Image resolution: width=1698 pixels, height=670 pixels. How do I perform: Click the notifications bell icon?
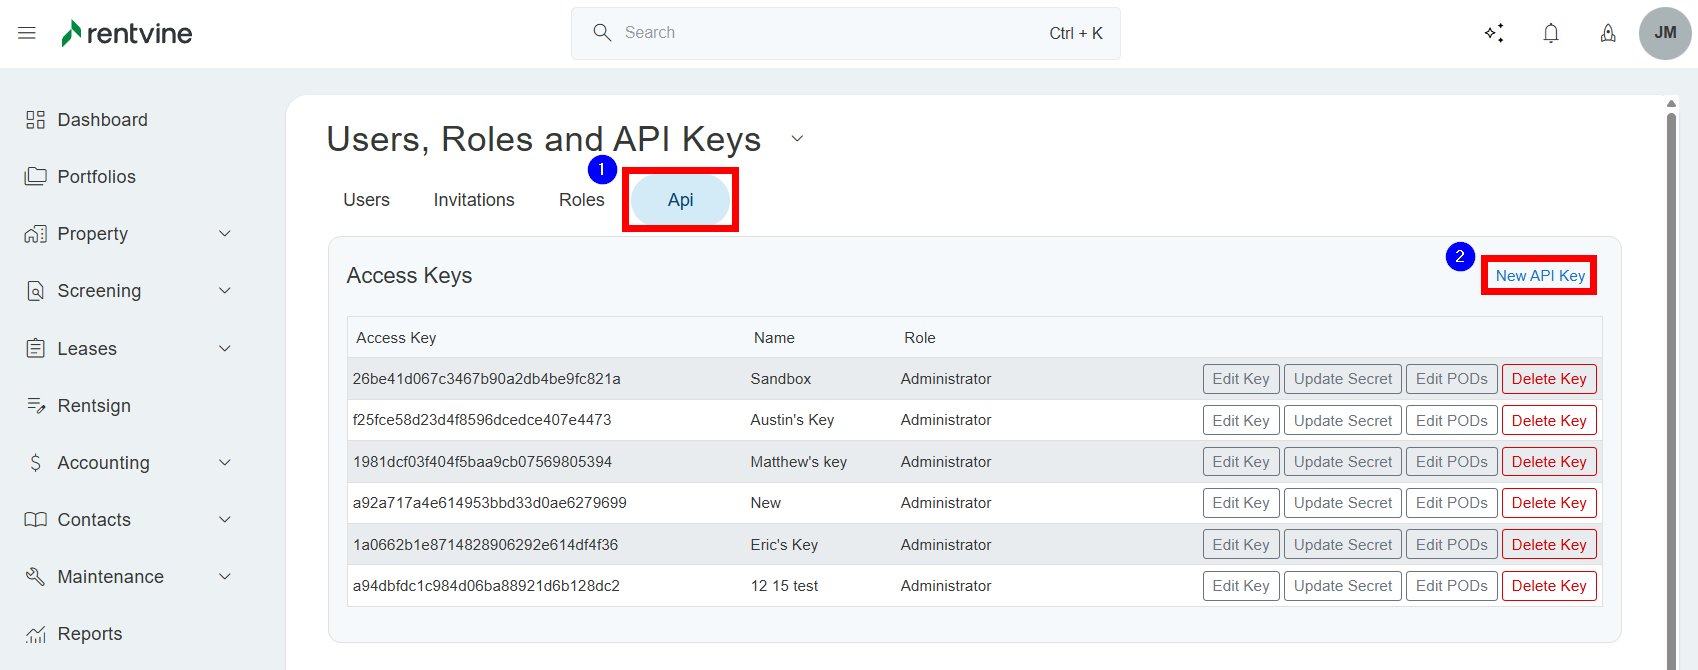point(1551,33)
